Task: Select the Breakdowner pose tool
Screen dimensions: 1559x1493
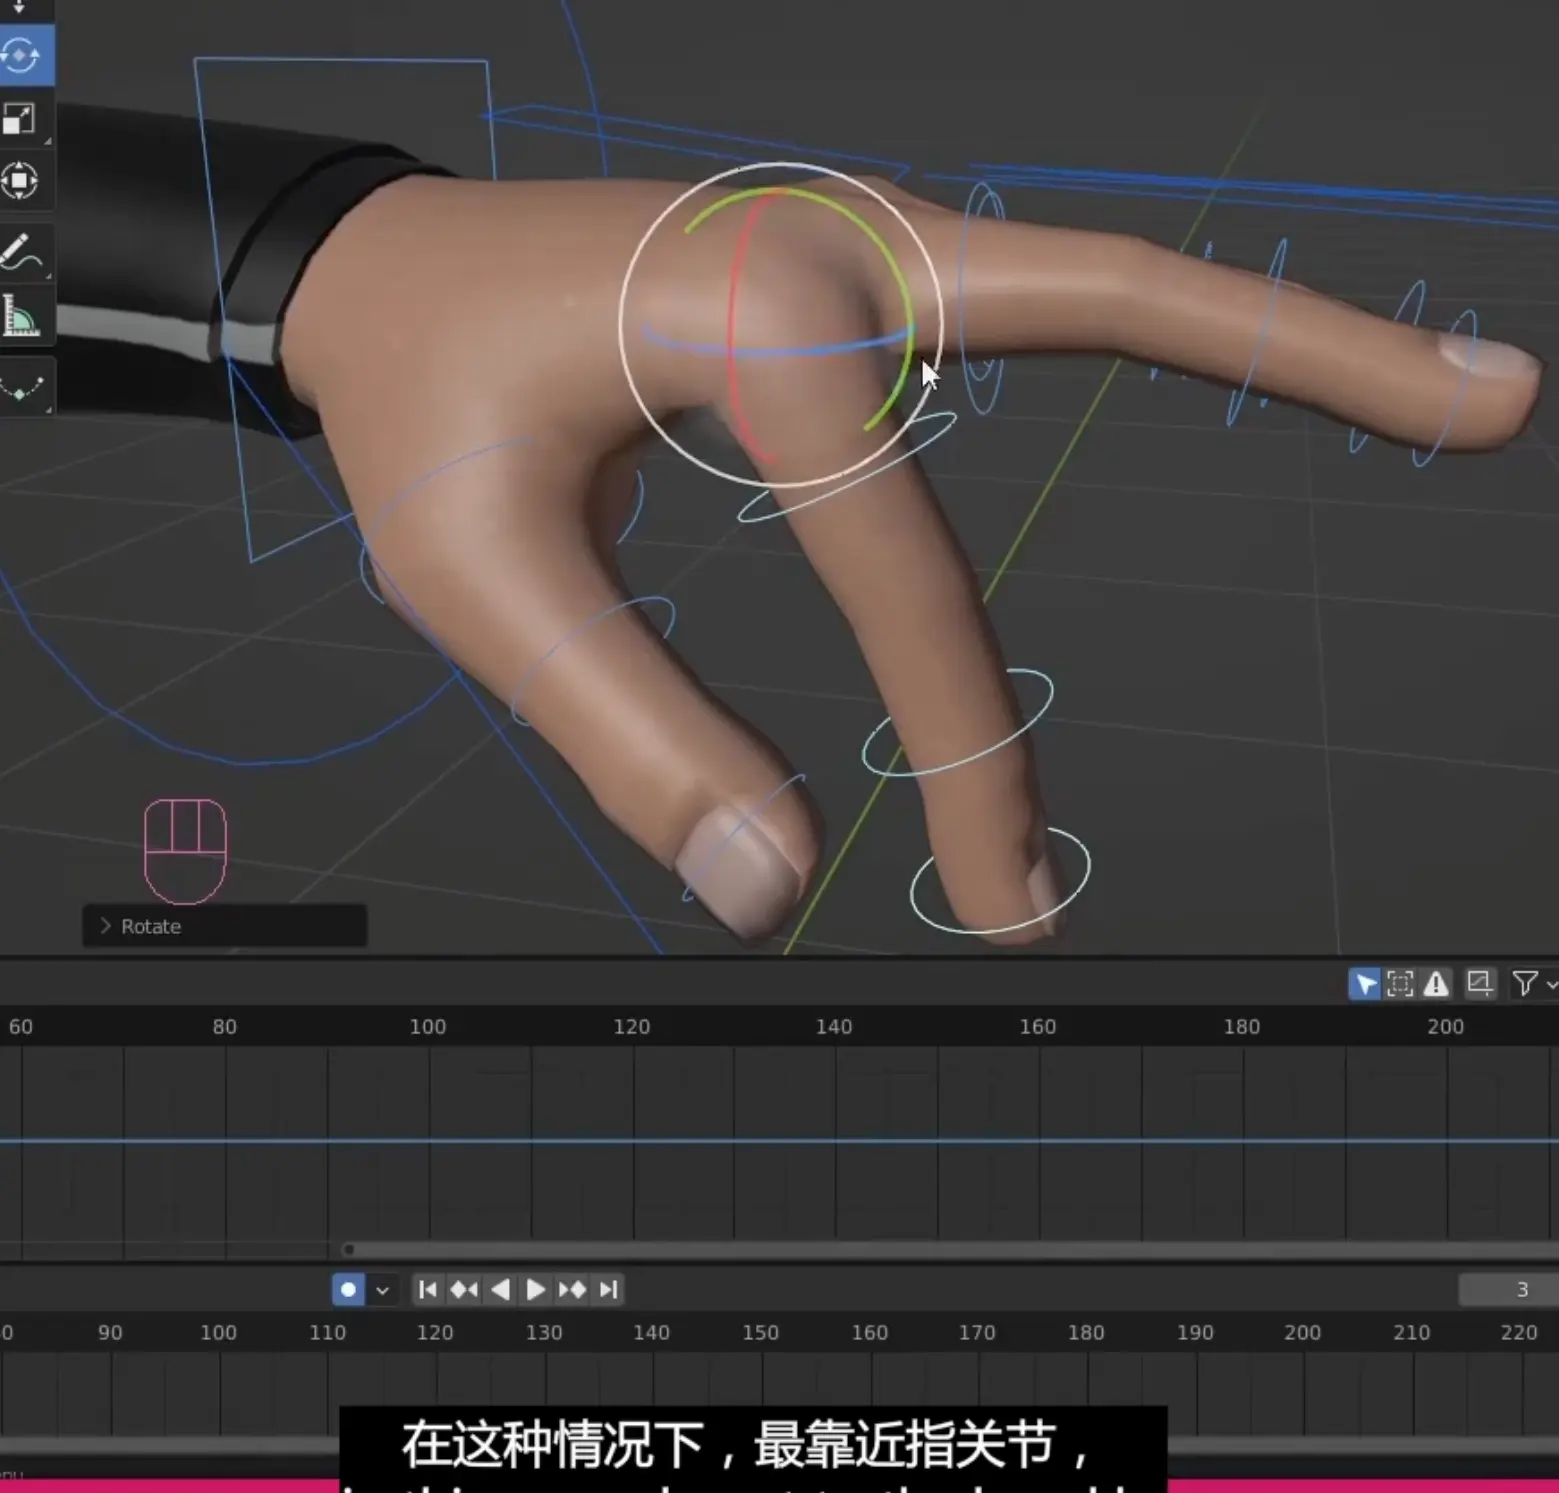Action: [x=22, y=386]
